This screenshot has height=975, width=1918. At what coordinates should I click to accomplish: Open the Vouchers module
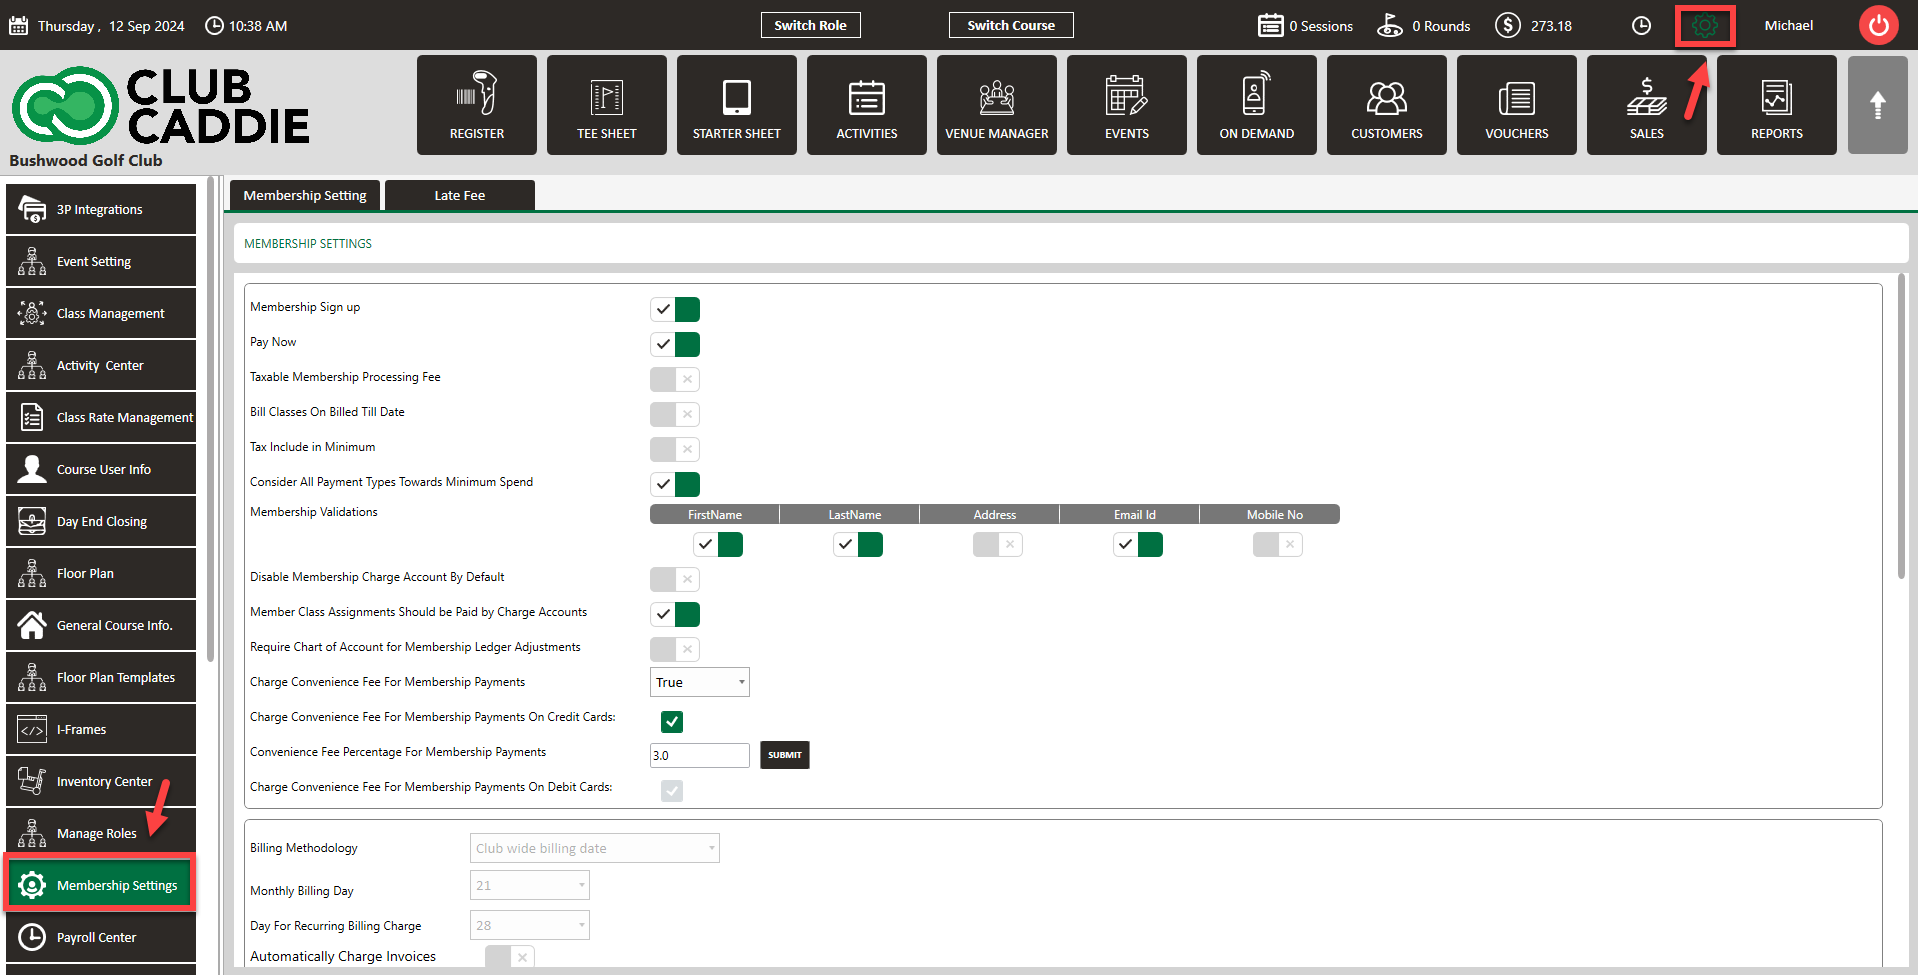[1517, 105]
